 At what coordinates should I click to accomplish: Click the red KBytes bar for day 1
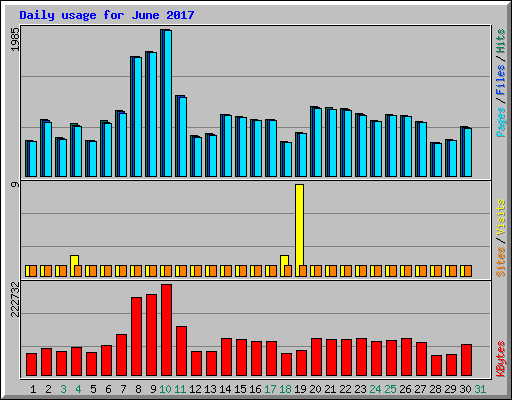pyautogui.click(x=31, y=365)
